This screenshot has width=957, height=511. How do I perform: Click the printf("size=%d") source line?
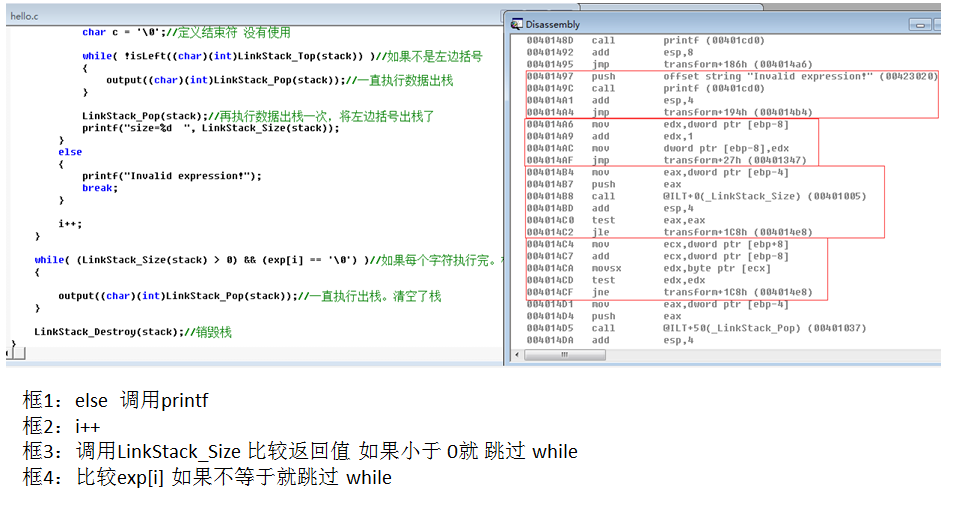click(x=211, y=128)
